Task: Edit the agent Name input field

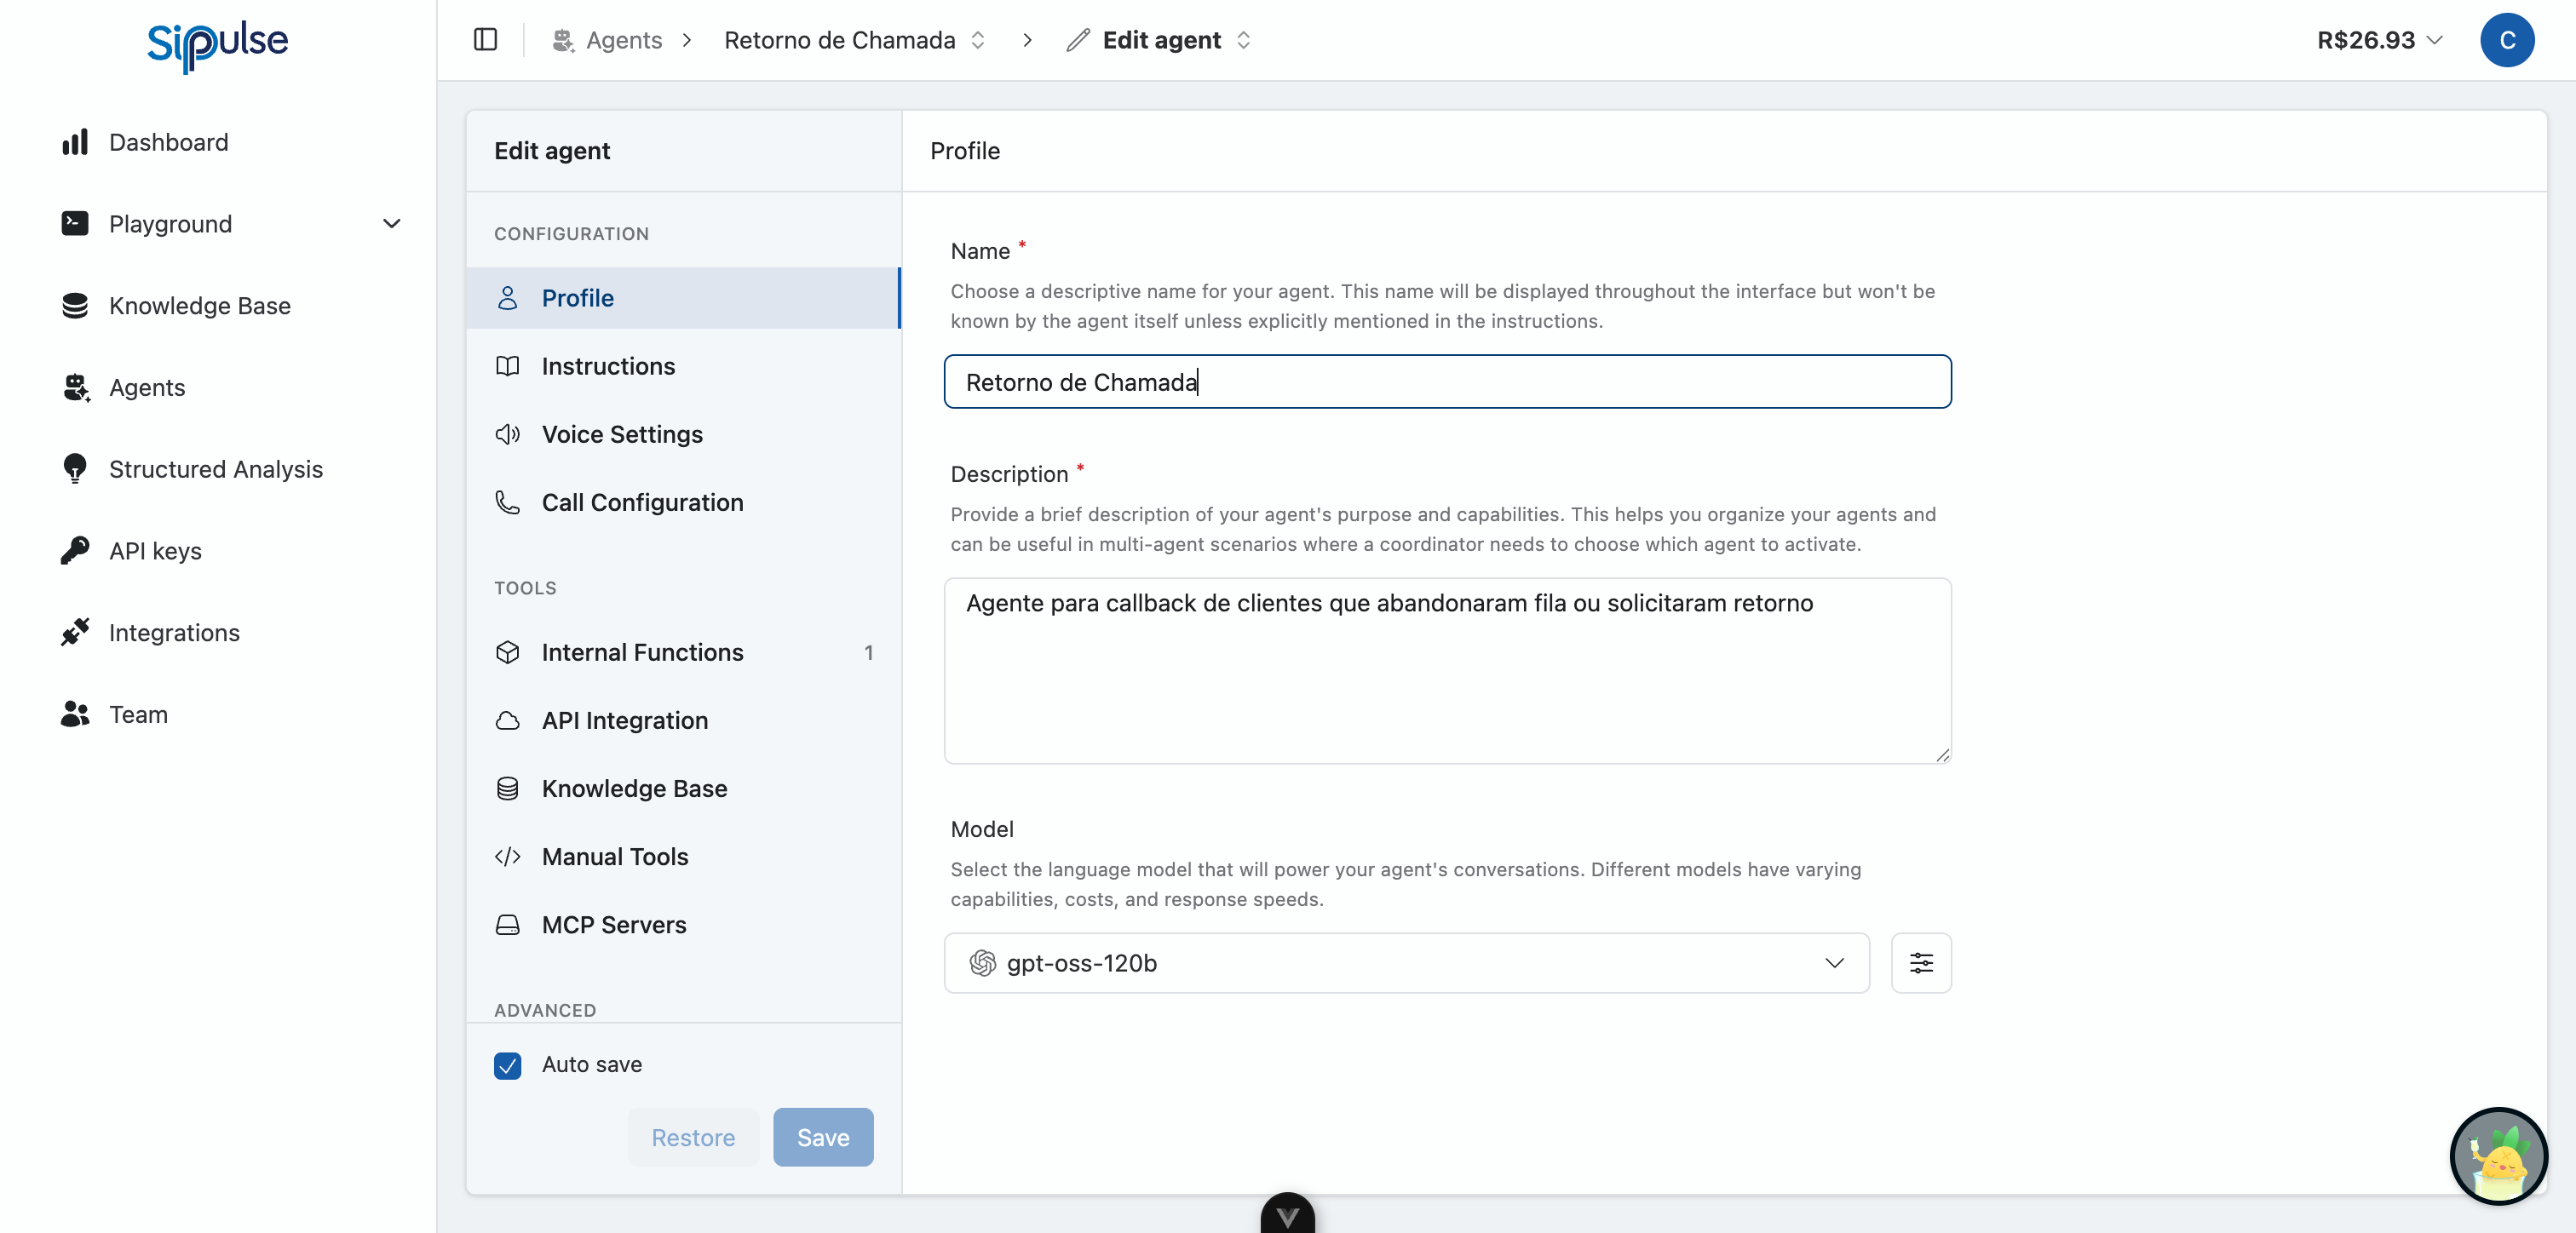Action: [x=1446, y=382]
